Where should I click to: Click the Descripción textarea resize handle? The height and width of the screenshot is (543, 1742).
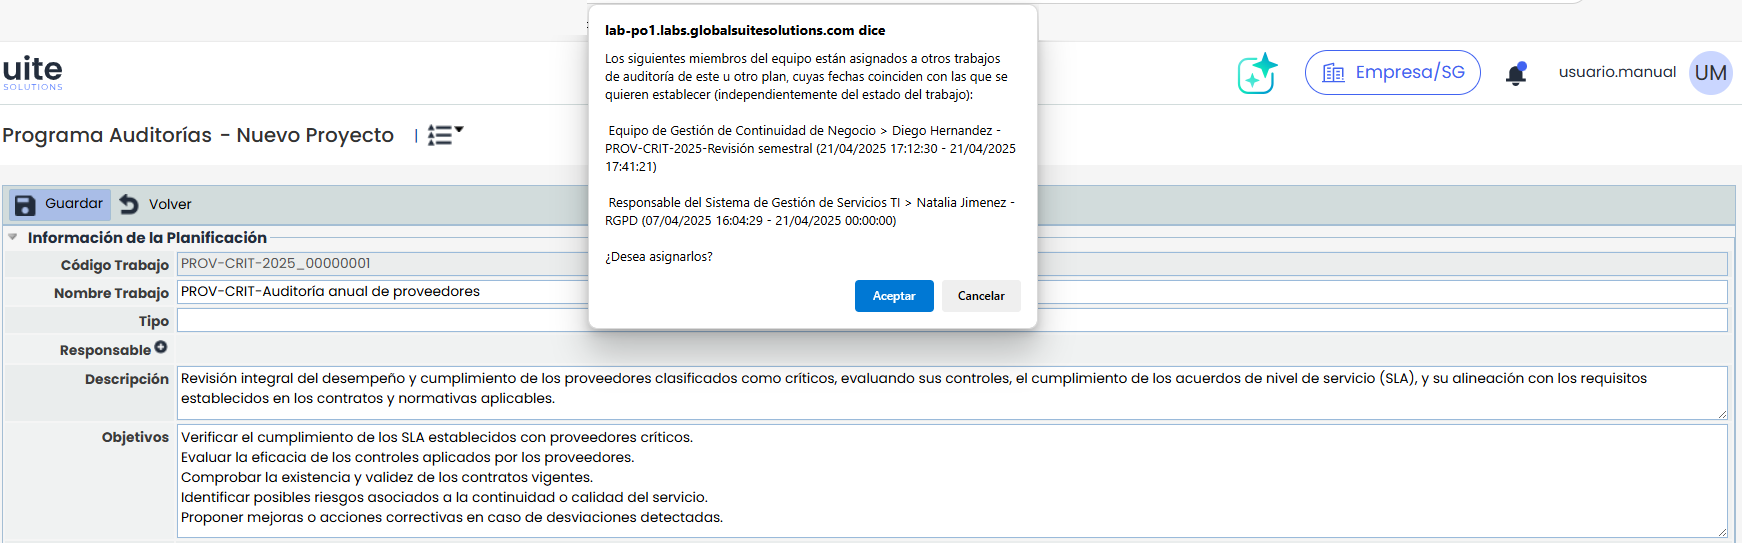(x=1721, y=413)
